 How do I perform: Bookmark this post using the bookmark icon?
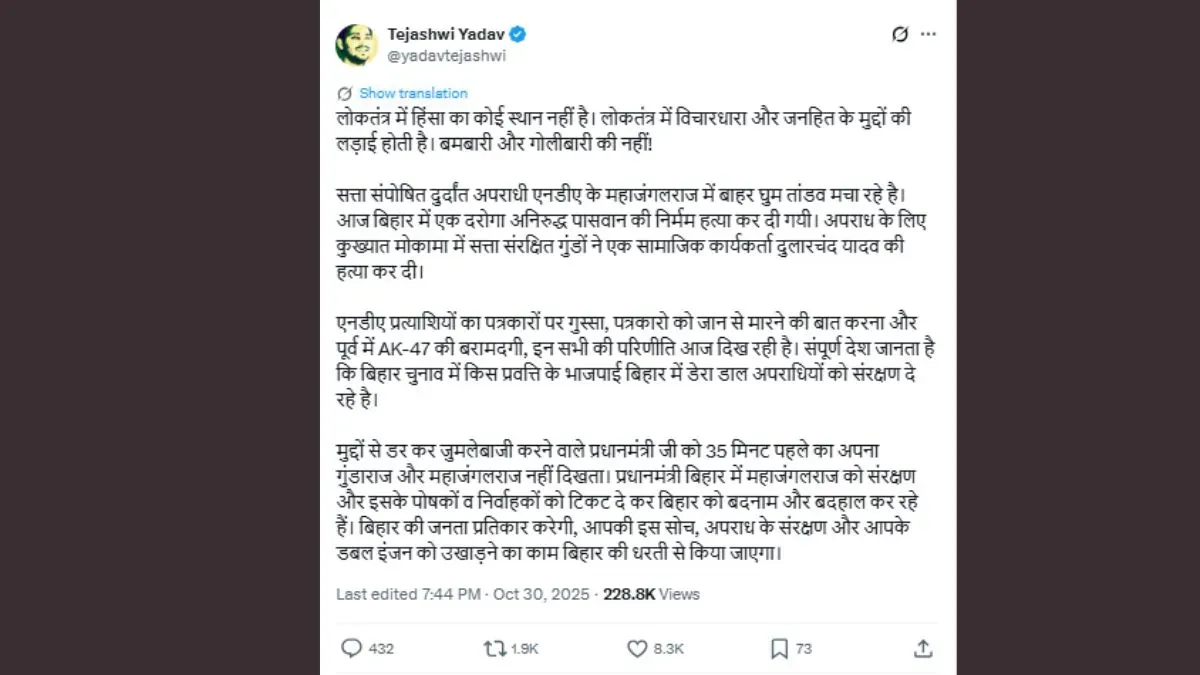point(779,648)
